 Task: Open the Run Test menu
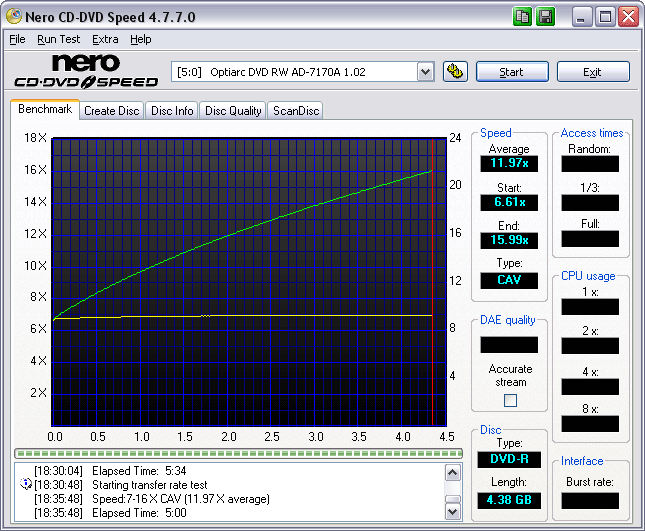(58, 39)
